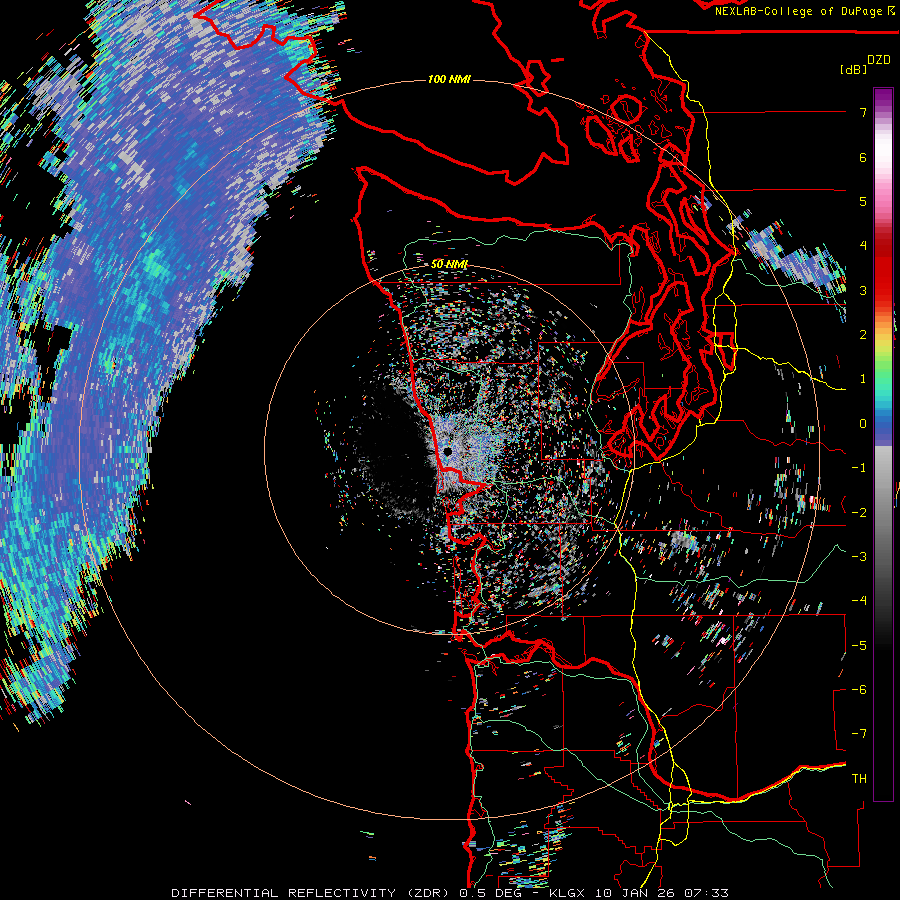Click the "[dB]" unit label

854,69
